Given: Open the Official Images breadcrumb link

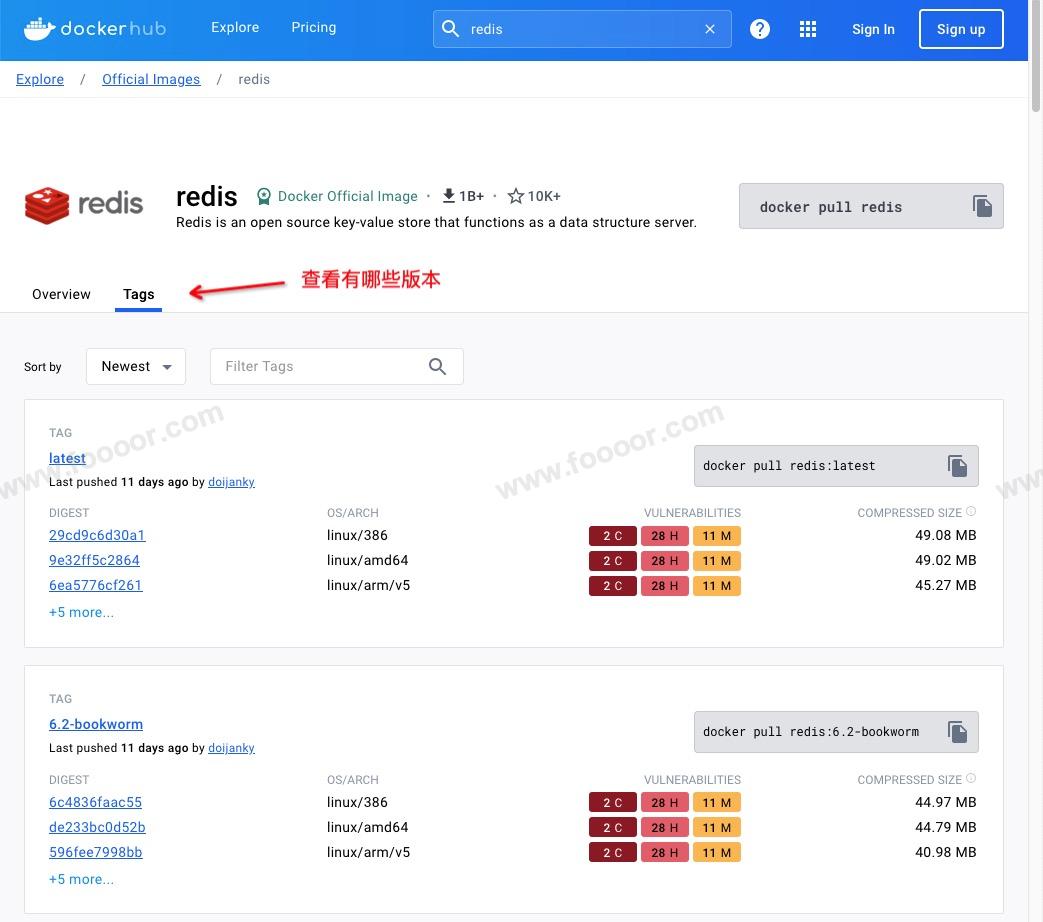Looking at the screenshot, I should click(x=151, y=79).
